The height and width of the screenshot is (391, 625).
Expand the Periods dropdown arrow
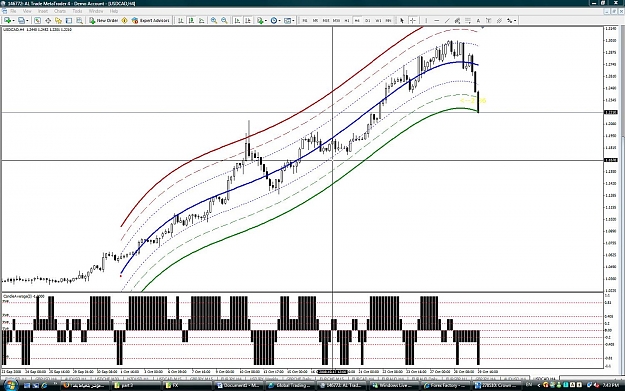pos(279,20)
